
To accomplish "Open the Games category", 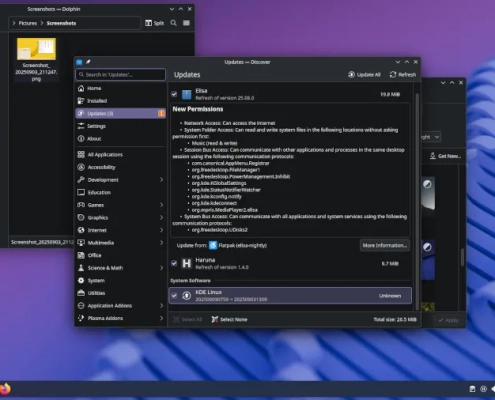I will [x=120, y=205].
